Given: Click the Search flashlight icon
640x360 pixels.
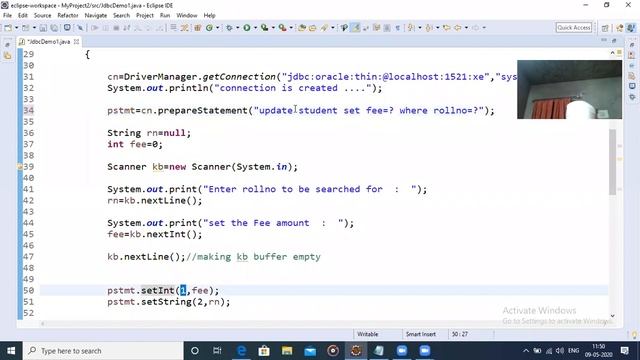Looking at the screenshot, I should pos(324,28).
